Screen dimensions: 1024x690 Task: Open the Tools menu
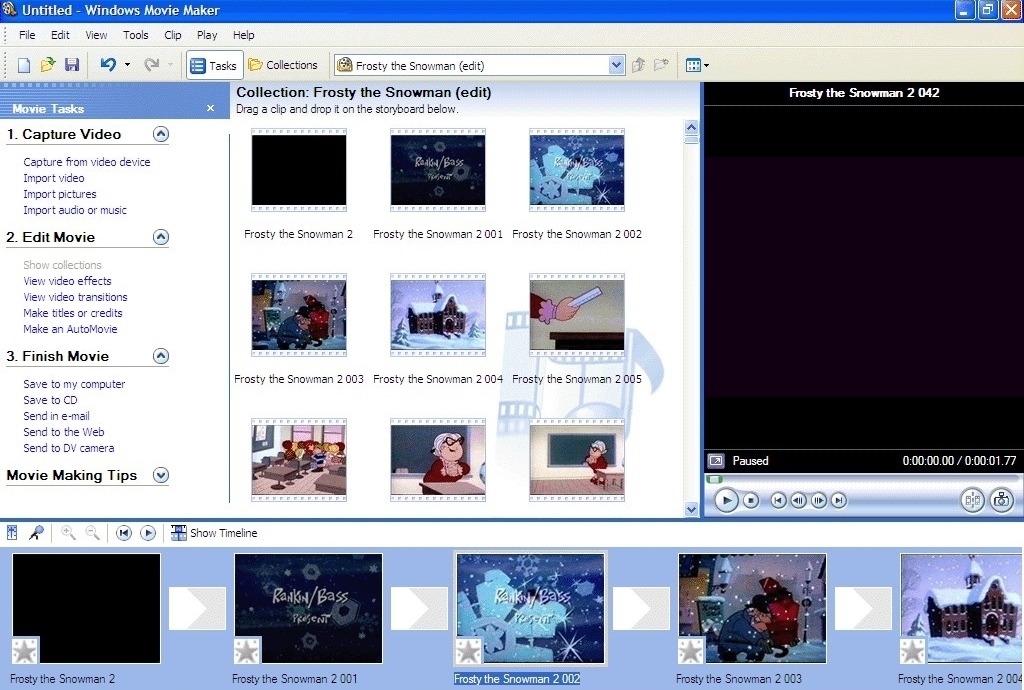click(136, 35)
